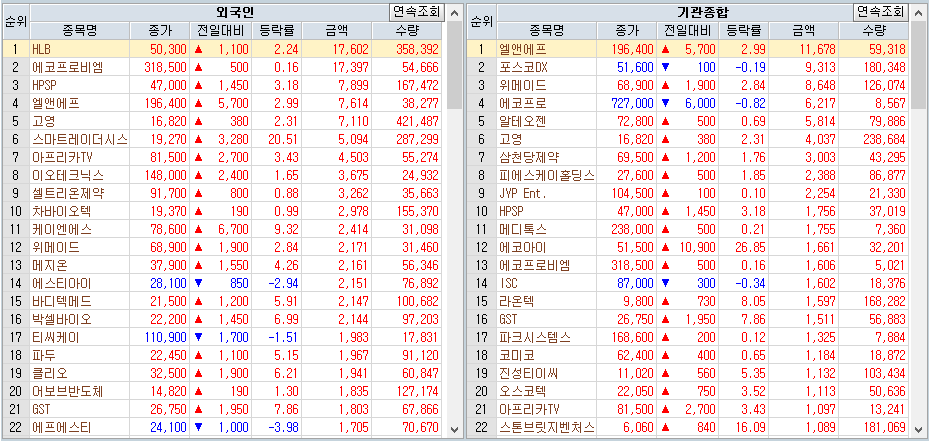
Task: Select 클리오 stock name
Action: [49, 374]
